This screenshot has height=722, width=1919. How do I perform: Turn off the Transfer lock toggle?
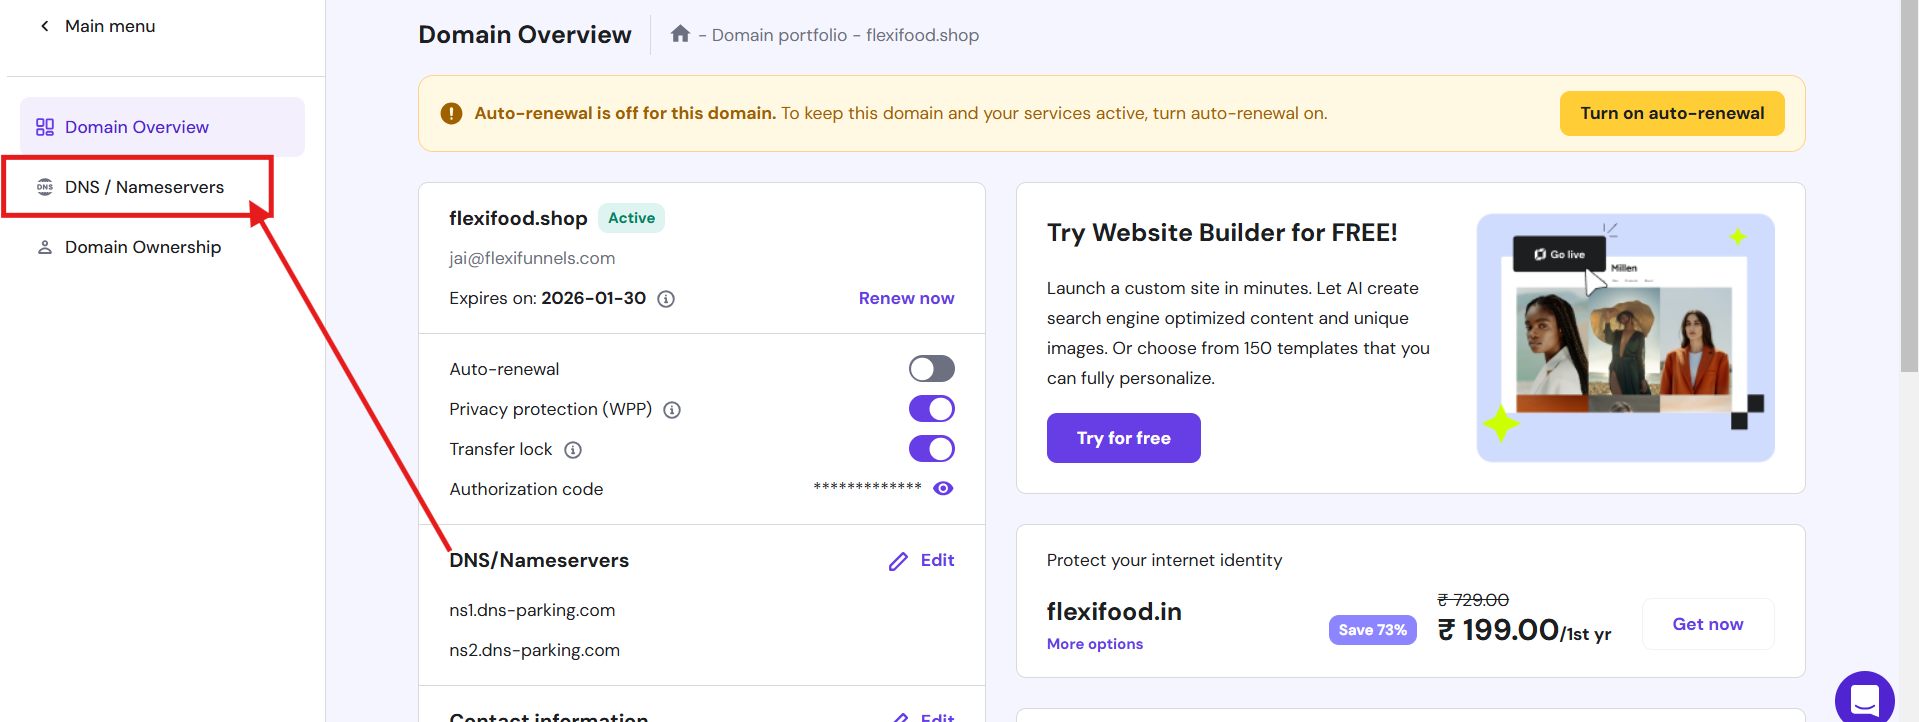(931, 449)
